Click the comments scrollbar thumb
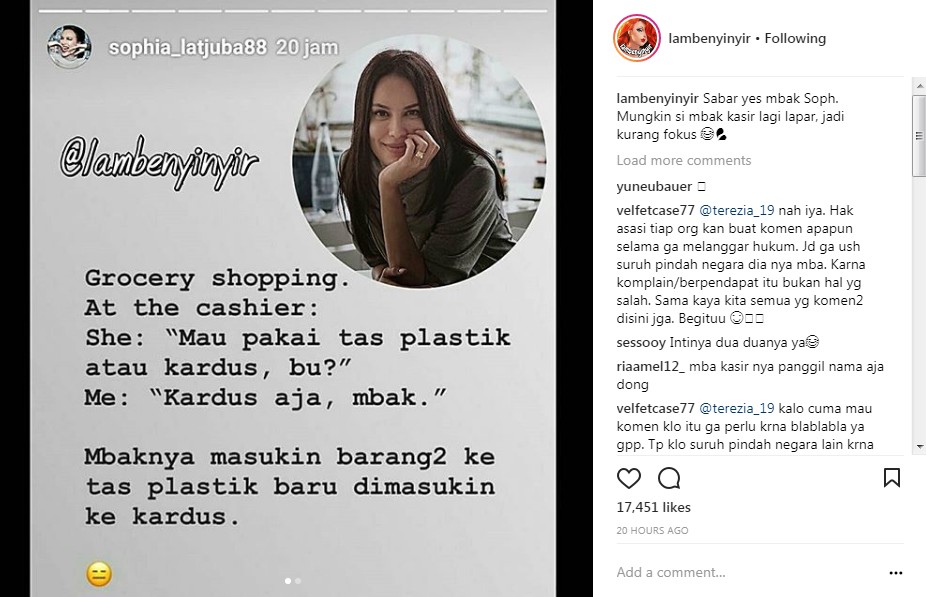This screenshot has width=926, height=597. tap(919, 136)
